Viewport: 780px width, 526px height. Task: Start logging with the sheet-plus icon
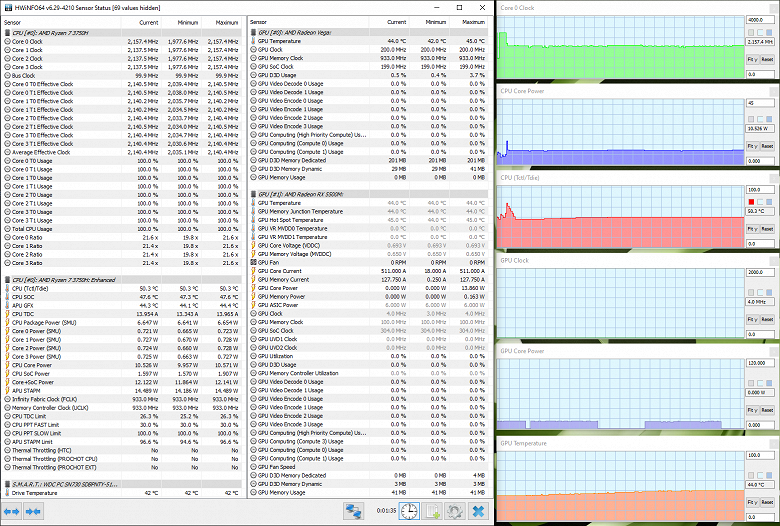(x=432, y=511)
